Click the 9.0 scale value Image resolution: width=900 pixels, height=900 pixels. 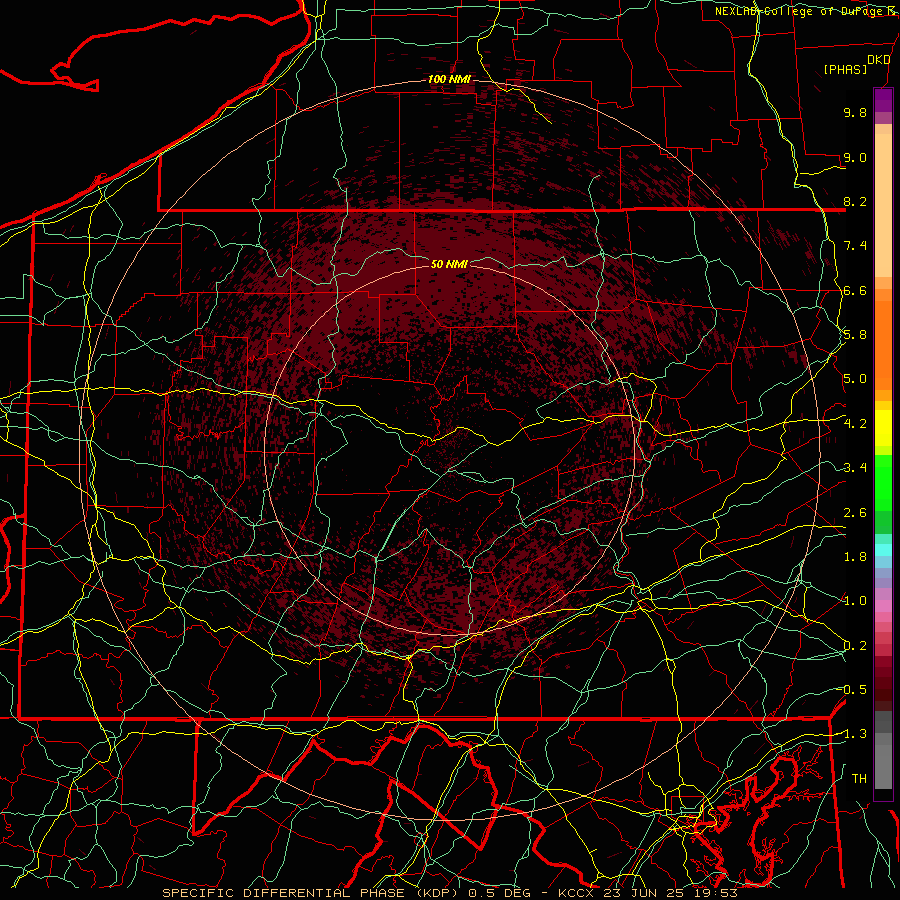[x=855, y=157]
